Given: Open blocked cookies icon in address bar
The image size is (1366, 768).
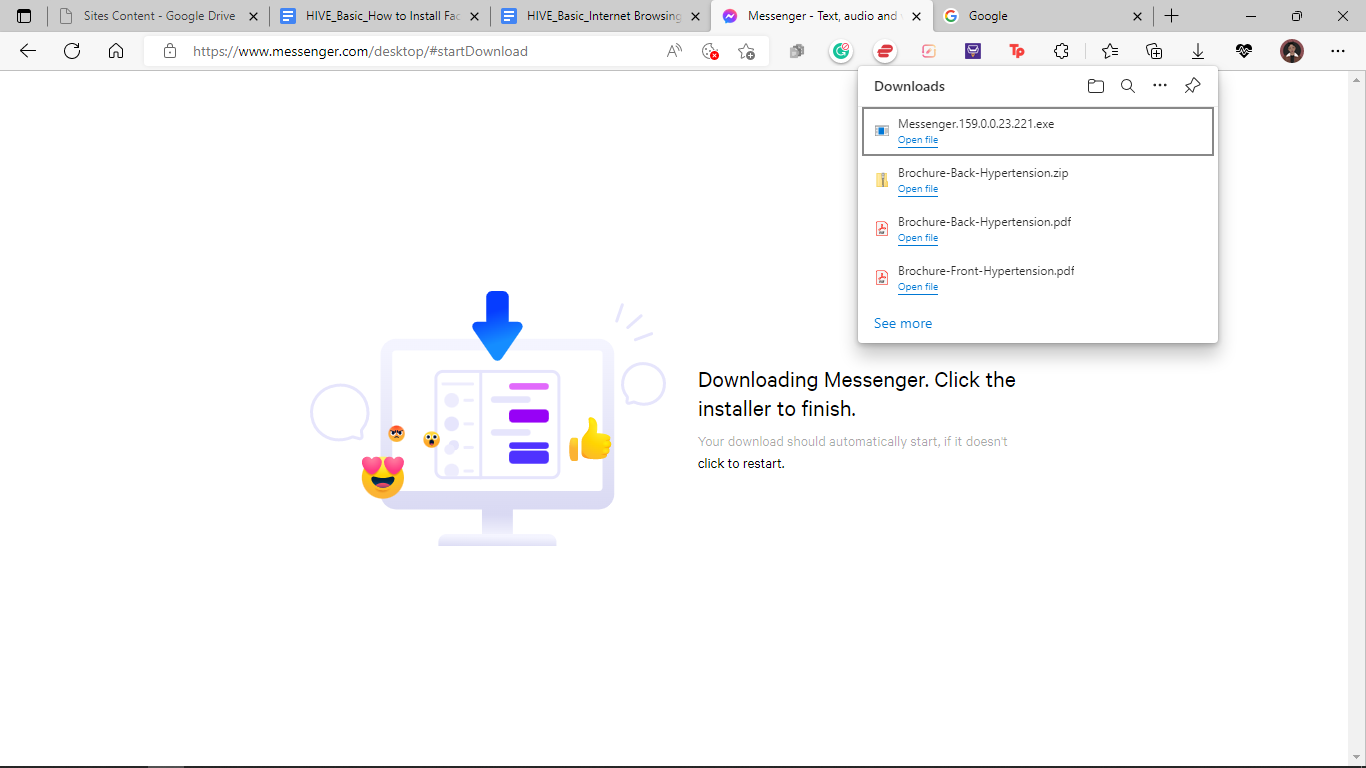Looking at the screenshot, I should point(711,51).
